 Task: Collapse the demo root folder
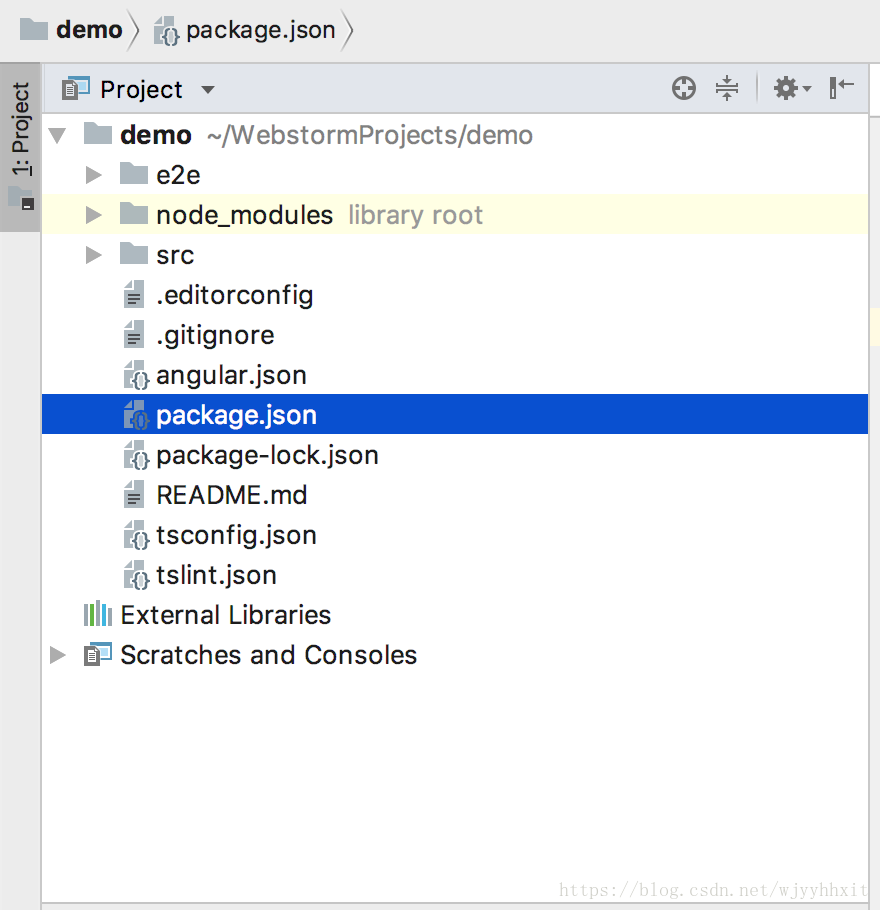click(57, 135)
